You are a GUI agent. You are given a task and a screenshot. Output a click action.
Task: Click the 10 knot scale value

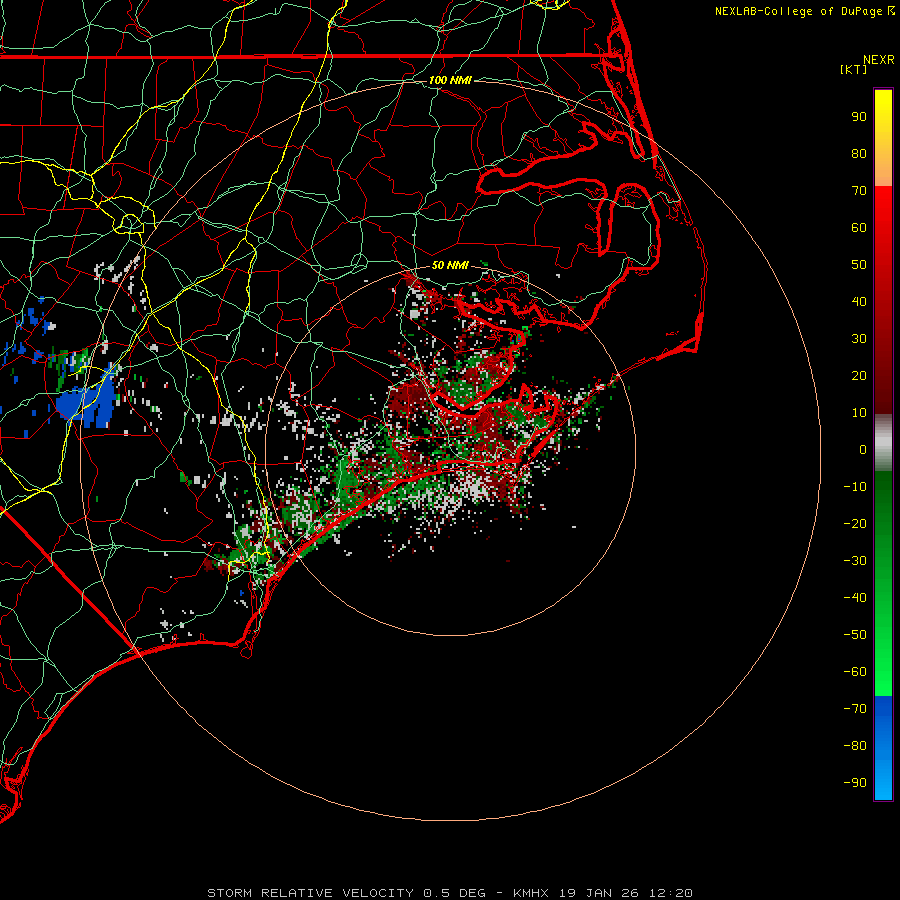[x=859, y=413]
